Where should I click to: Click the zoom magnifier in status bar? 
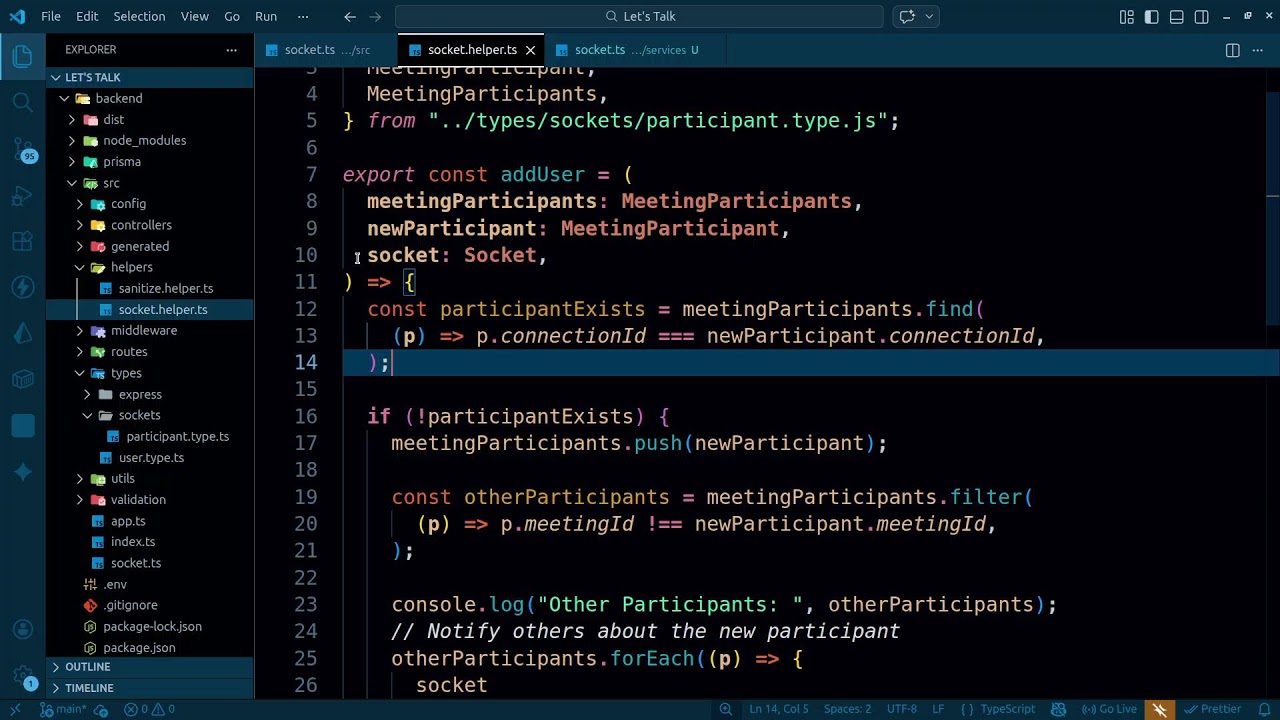pos(727,709)
